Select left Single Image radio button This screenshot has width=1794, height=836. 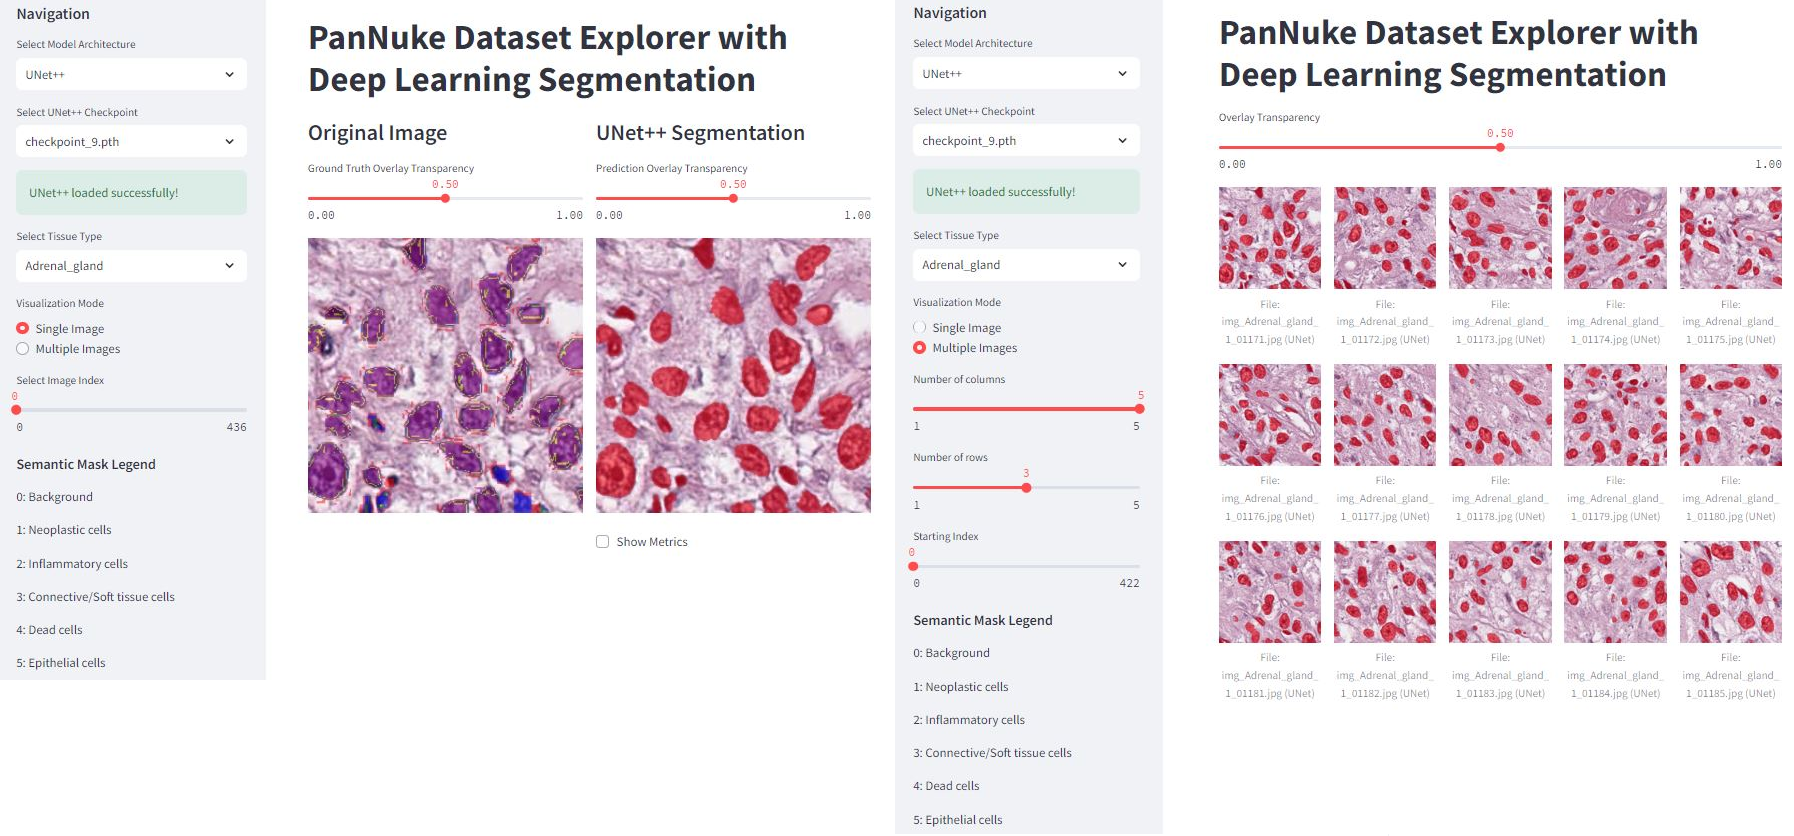coord(23,328)
